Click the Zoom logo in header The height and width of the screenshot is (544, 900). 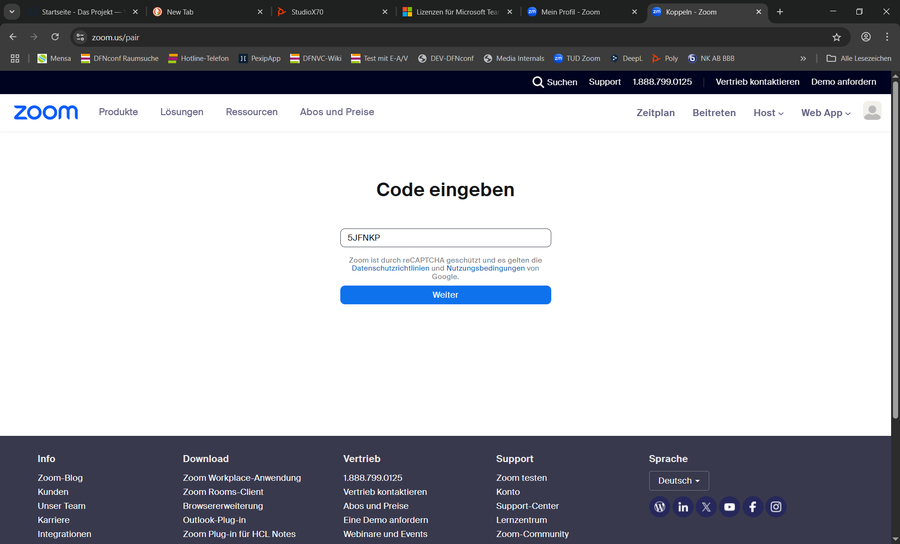(45, 112)
